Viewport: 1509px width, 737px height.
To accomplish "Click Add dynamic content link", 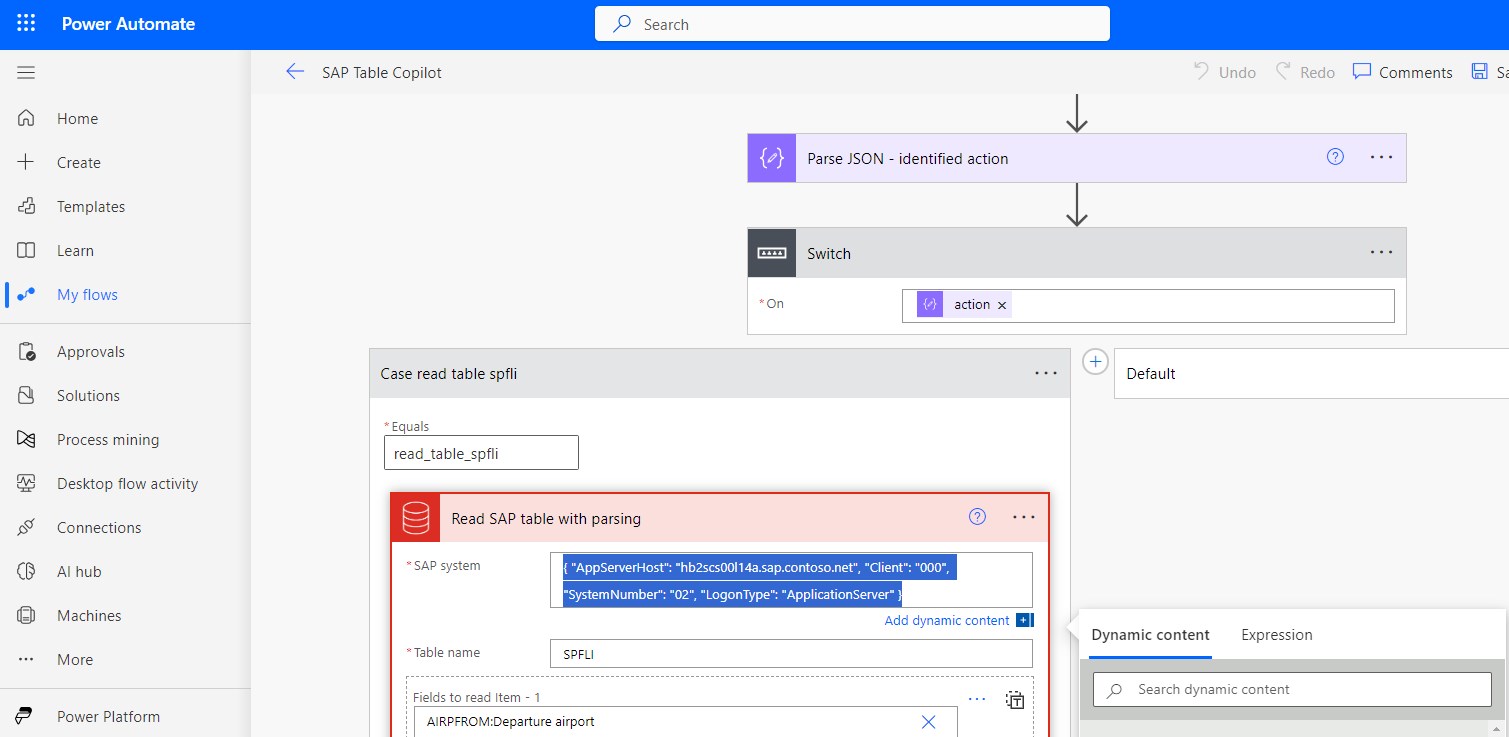I will [x=947, y=620].
